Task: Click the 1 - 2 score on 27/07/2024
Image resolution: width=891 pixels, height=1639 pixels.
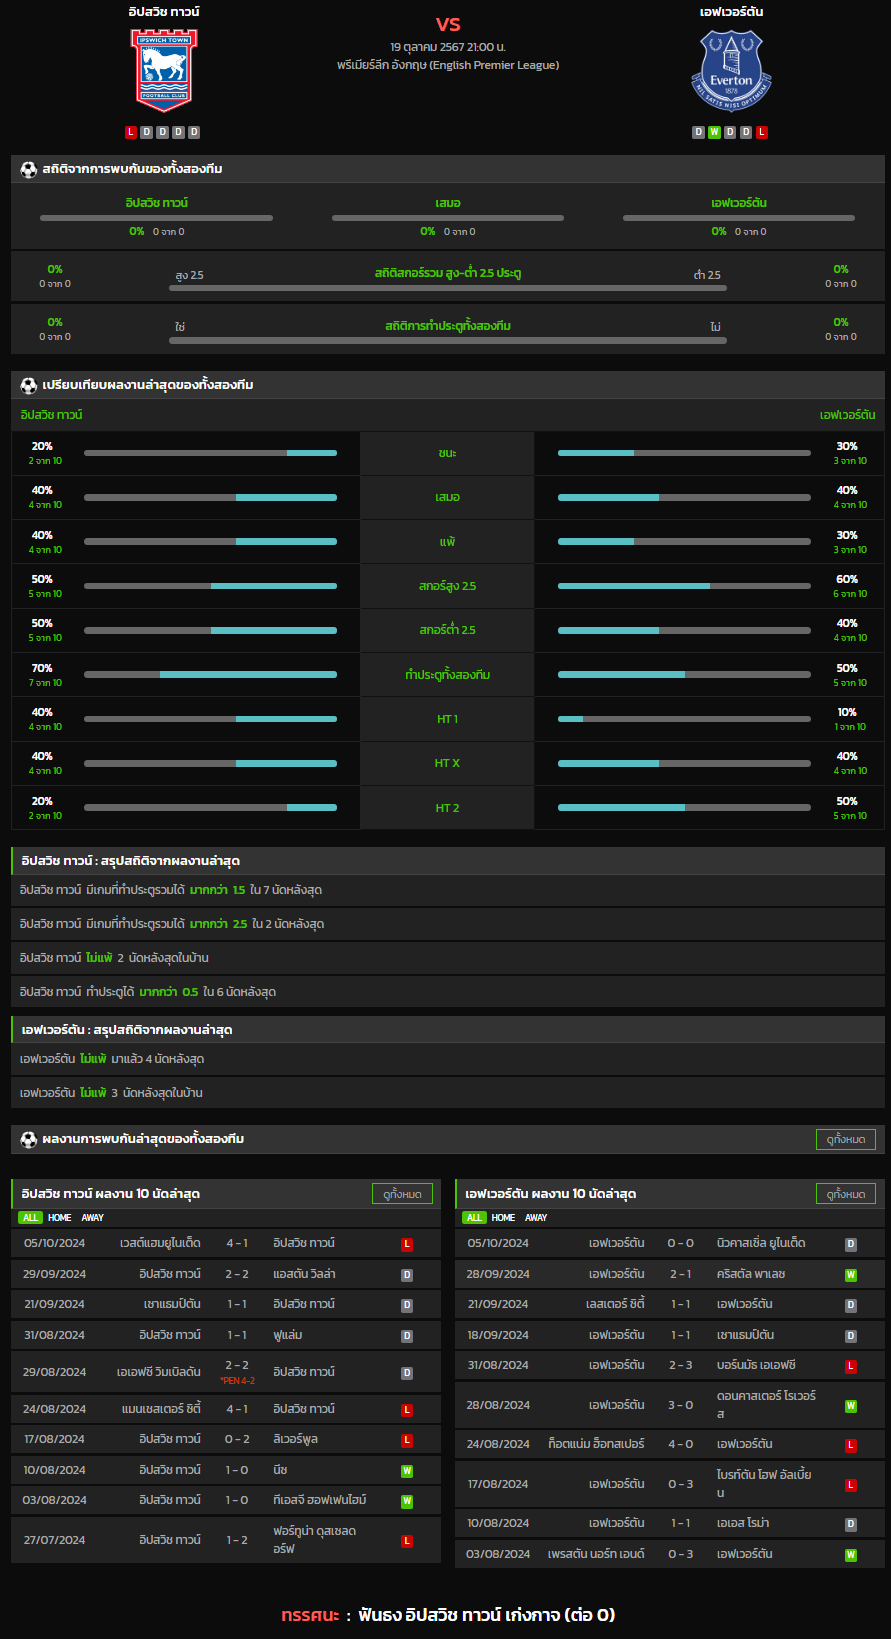Action: point(237,1541)
